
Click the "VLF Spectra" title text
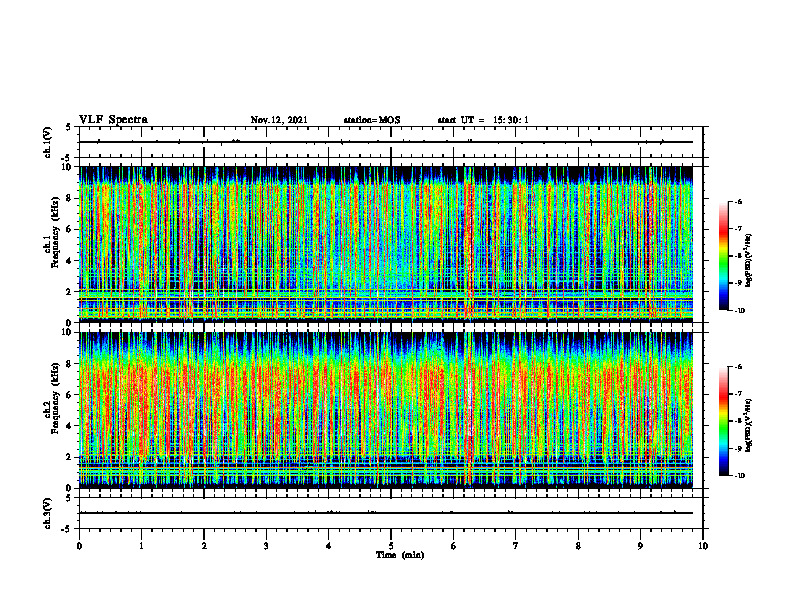pyautogui.click(x=113, y=120)
